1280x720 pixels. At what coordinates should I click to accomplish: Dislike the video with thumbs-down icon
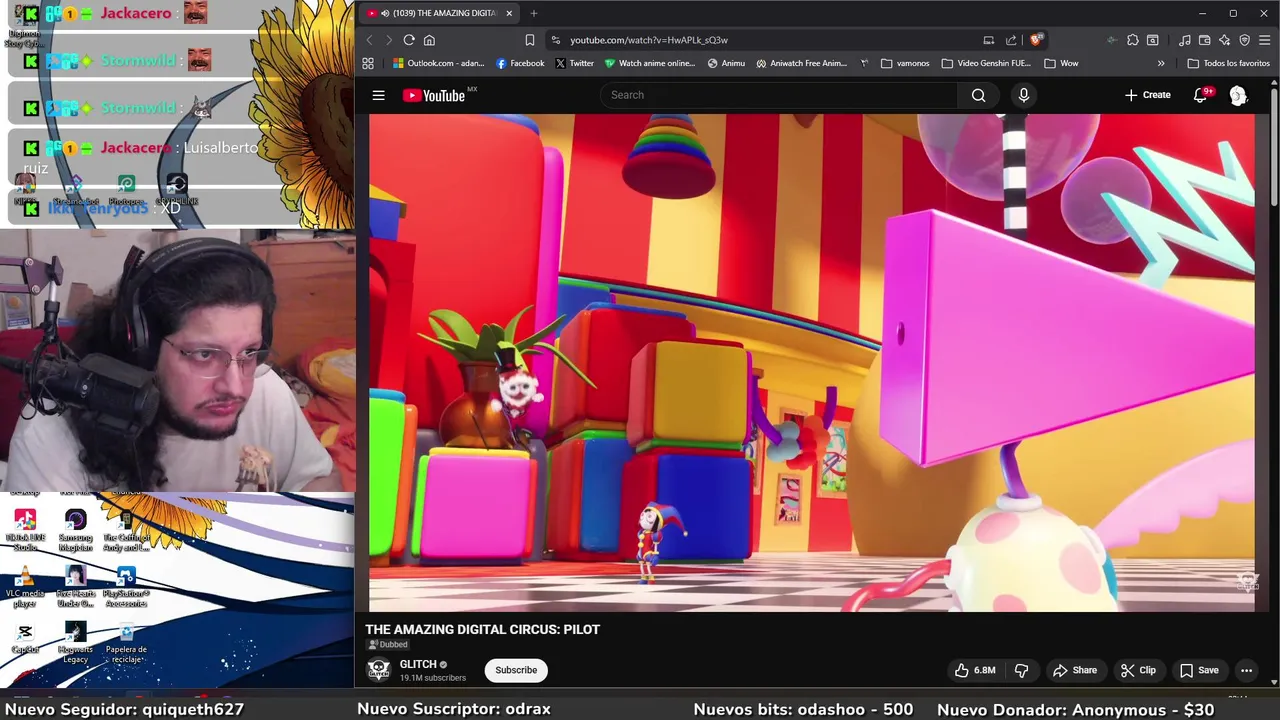(1021, 670)
